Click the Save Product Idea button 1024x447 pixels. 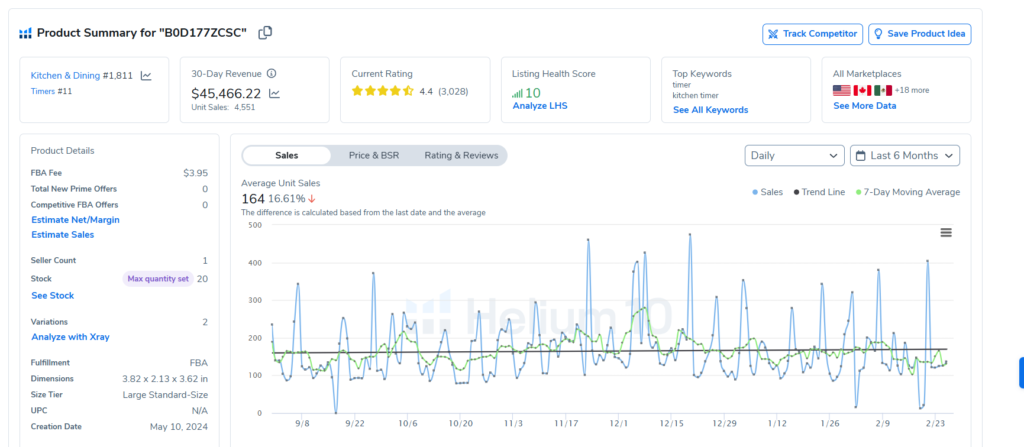pos(919,34)
